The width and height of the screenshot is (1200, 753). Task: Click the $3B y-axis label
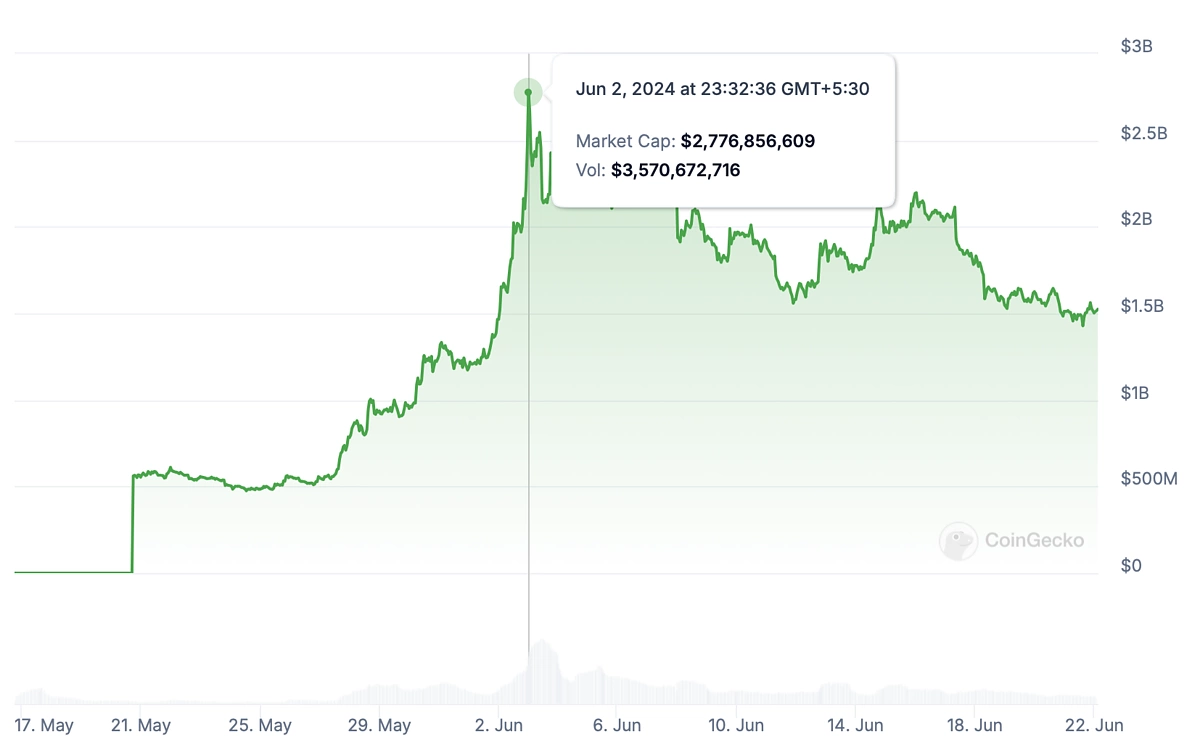[x=1136, y=46]
